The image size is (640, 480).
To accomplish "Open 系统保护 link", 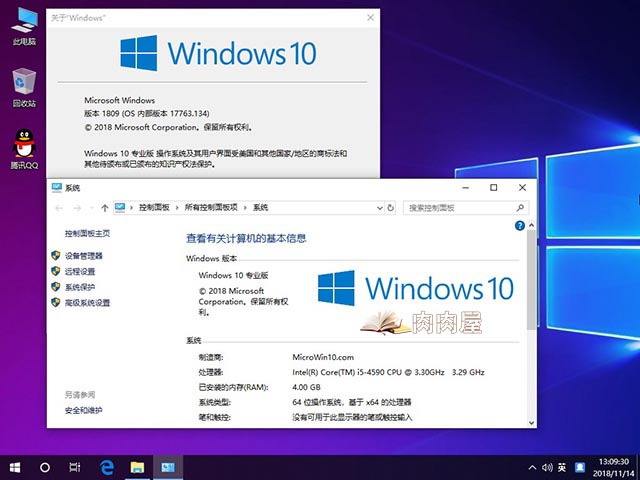I will click(80, 287).
